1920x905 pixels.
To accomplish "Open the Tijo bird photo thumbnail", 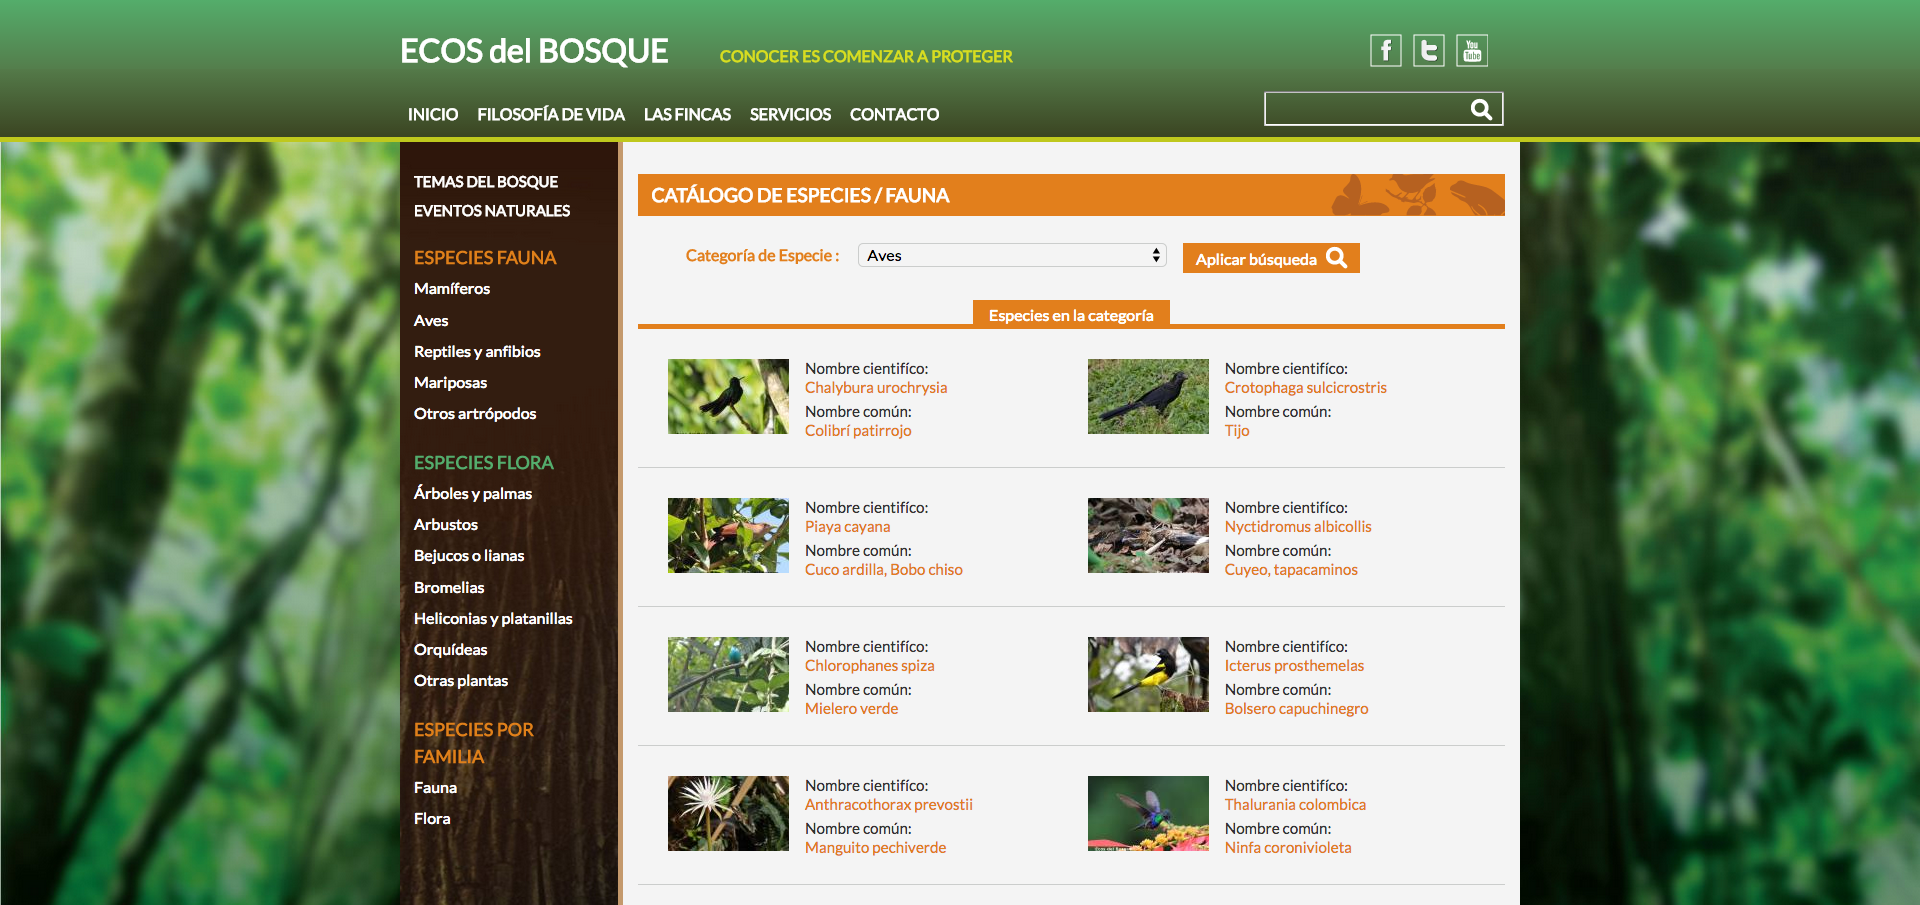I will tap(1148, 397).
